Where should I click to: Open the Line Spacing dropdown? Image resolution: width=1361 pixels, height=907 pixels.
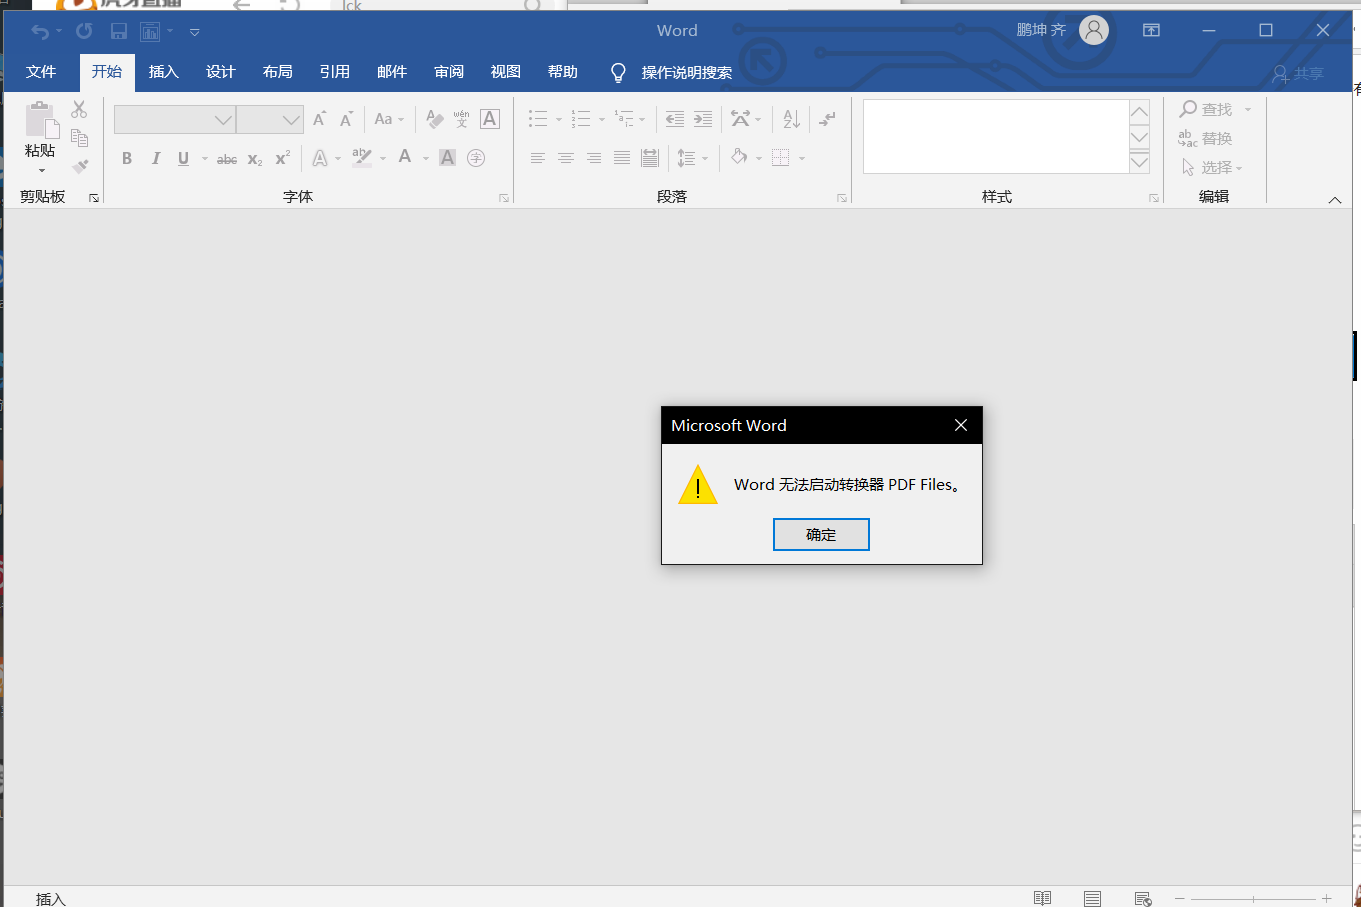692,158
